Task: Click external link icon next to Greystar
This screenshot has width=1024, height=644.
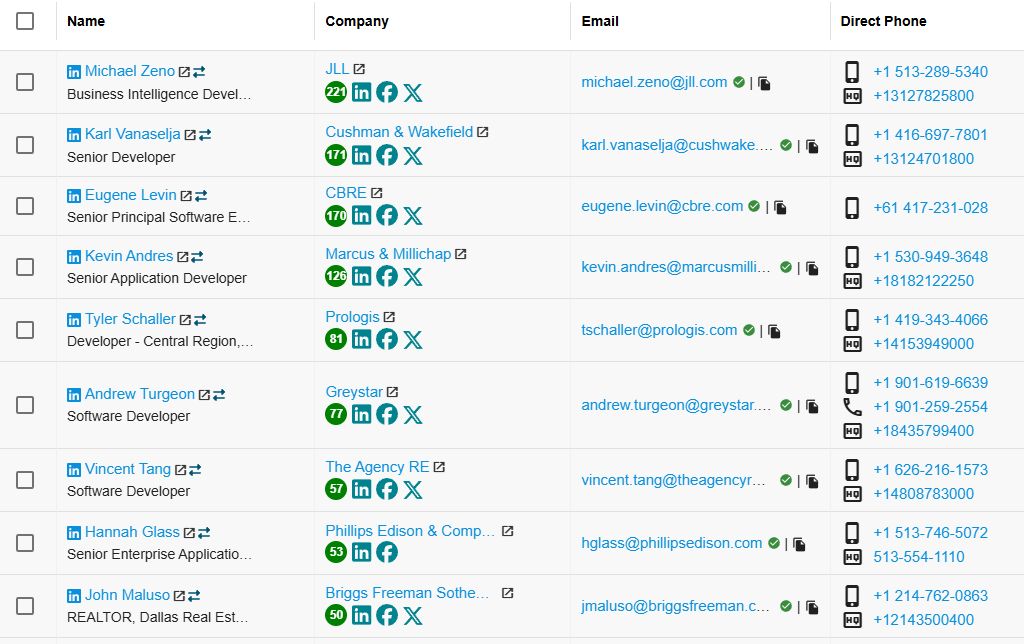Action: click(393, 392)
